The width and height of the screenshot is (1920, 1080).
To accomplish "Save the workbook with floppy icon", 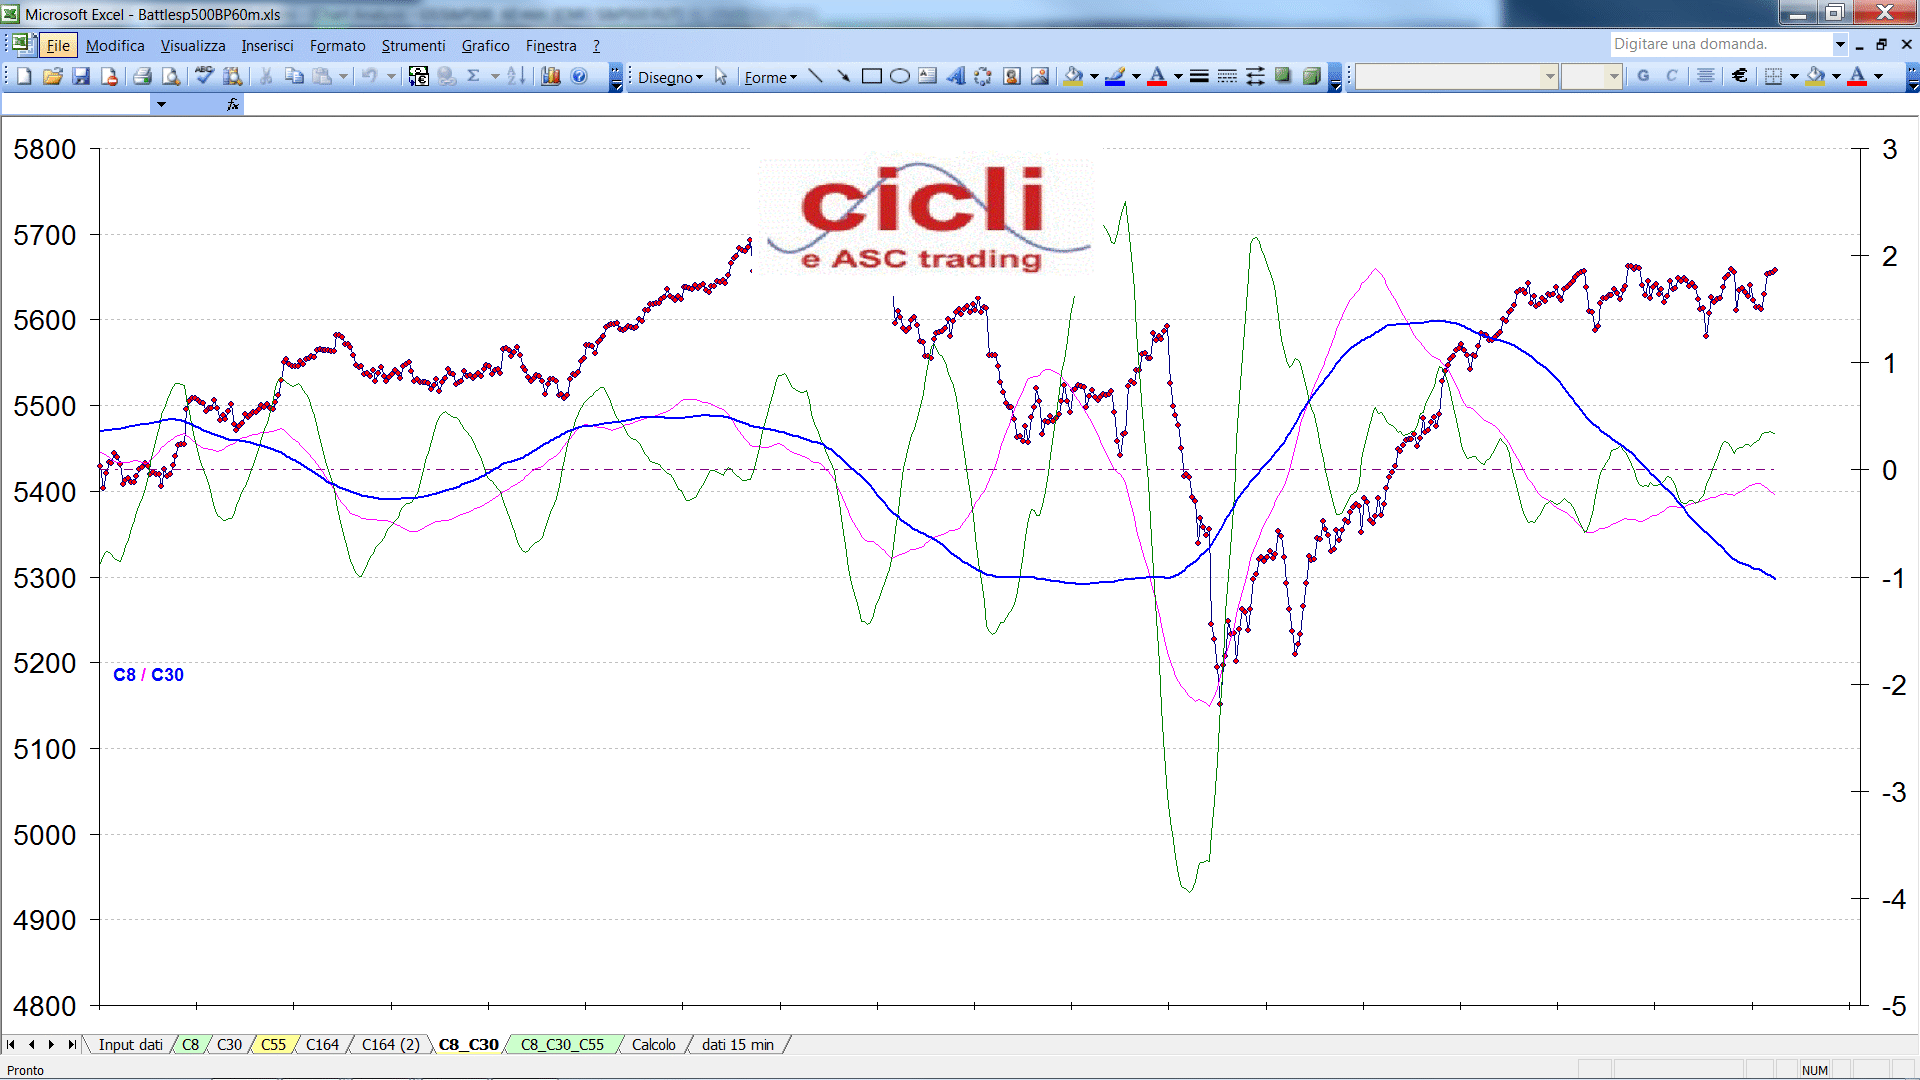I will [x=81, y=76].
